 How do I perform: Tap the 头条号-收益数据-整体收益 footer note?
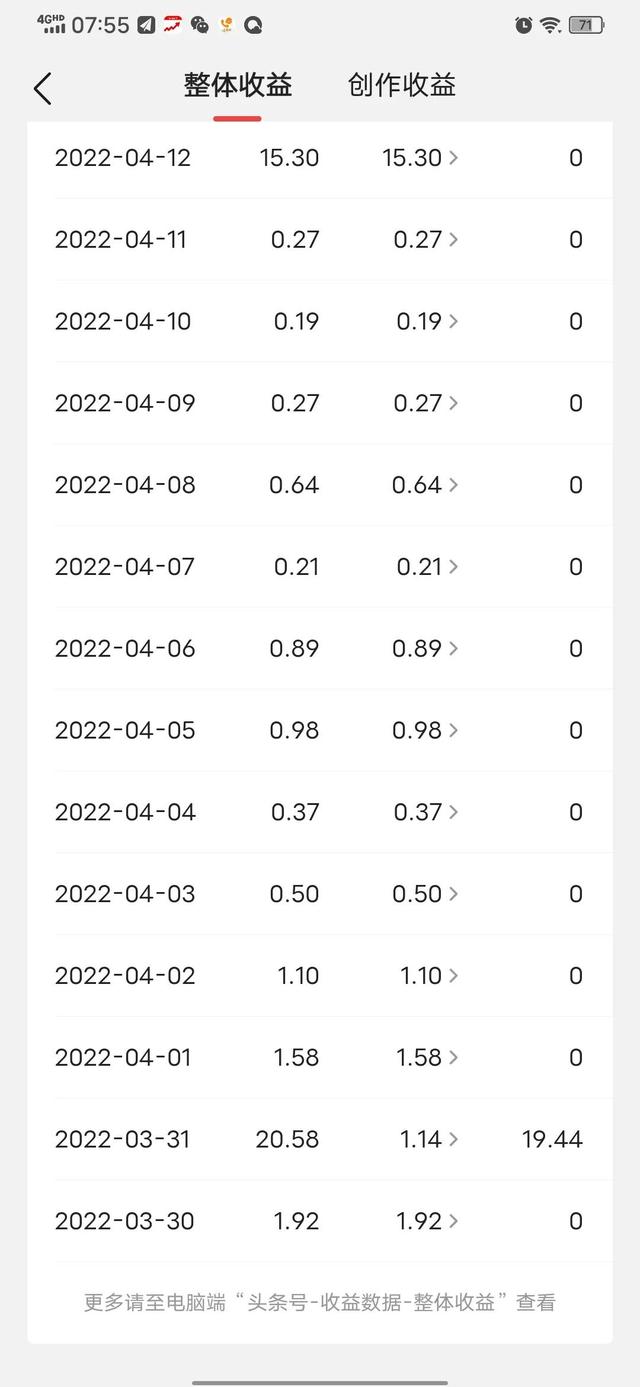[x=319, y=1302]
